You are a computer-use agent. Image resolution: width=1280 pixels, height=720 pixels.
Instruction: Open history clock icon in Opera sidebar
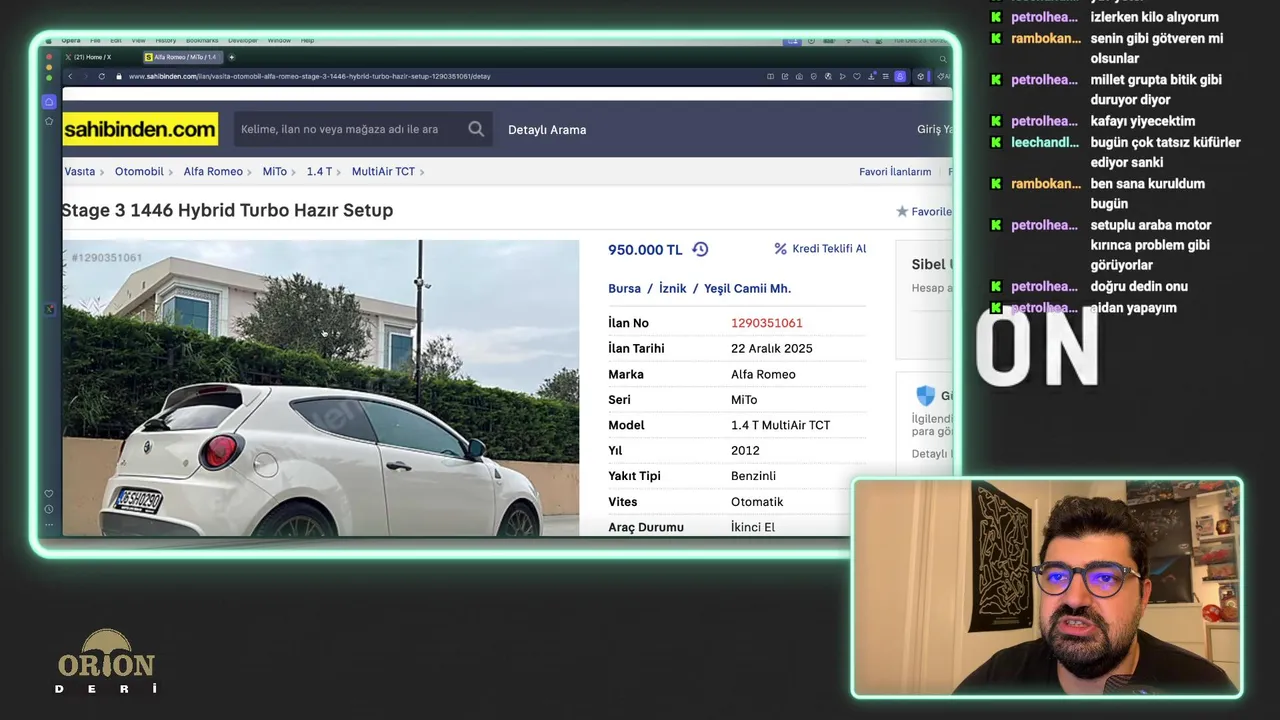49,509
